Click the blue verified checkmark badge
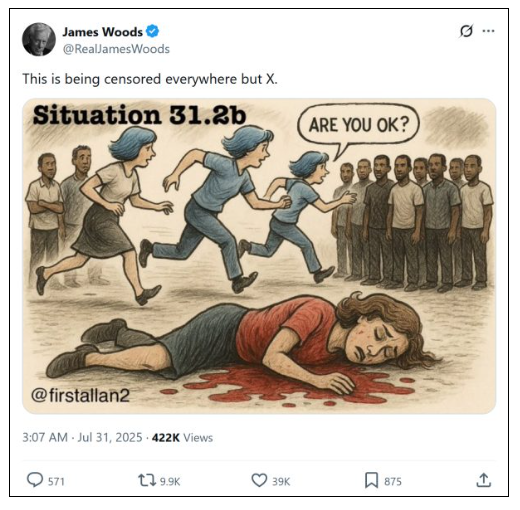The width and height of the screenshot is (520, 510). 153,31
